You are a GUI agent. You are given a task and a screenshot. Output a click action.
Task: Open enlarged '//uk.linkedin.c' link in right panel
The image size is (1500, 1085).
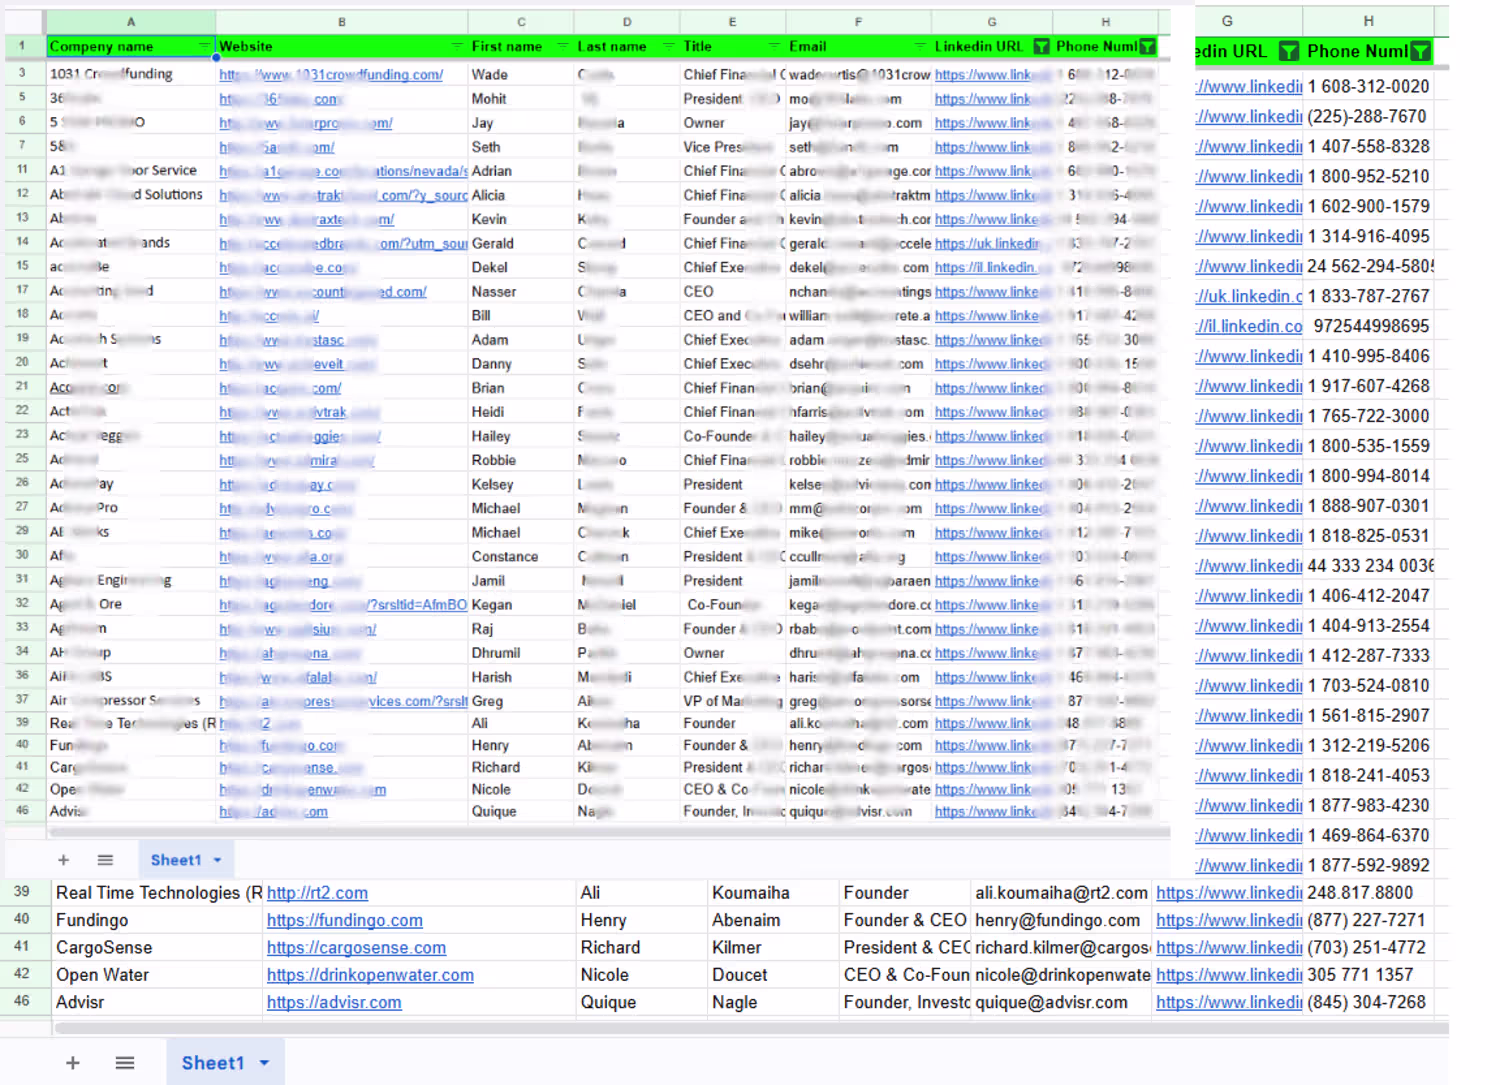[x=1249, y=296]
